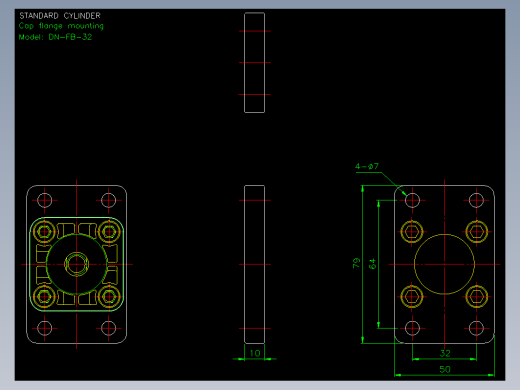Image resolution: width=520 pixels, height=390 pixels.
Task: Pick the 32 horizontal dimension value
Action: (x=445, y=353)
